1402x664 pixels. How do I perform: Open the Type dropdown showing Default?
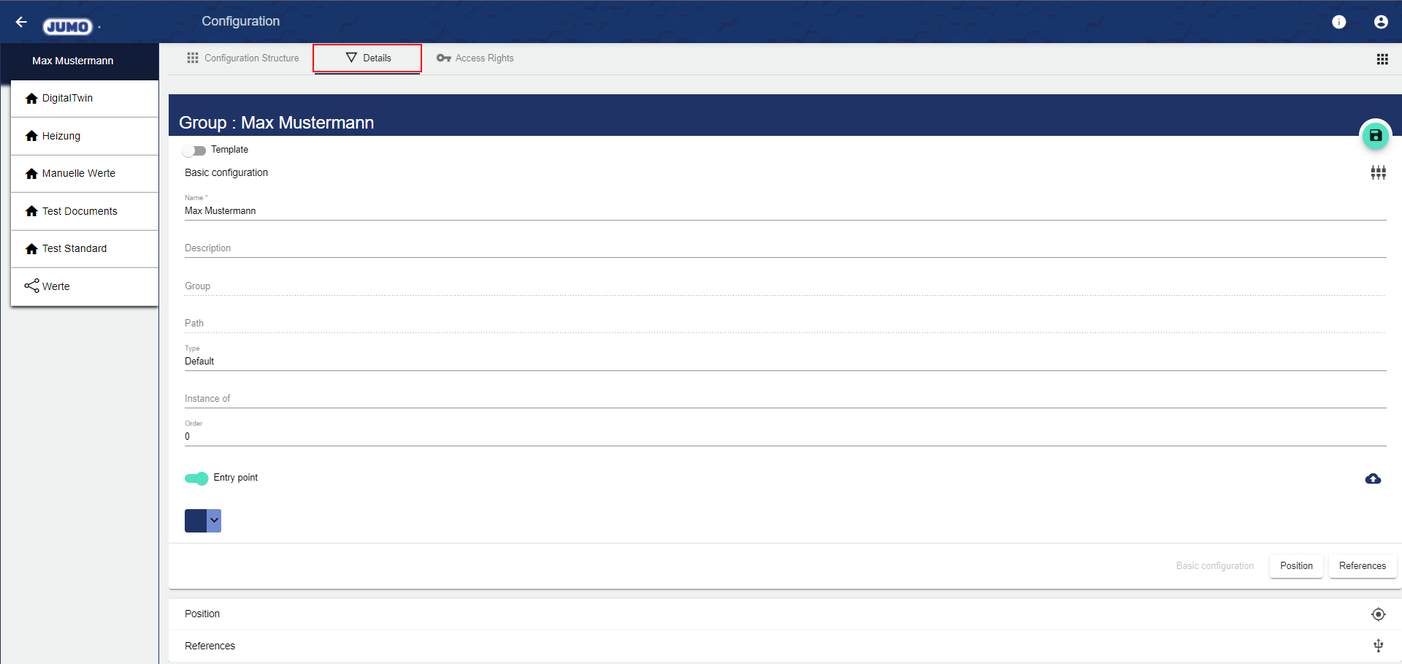pyautogui.click(x=784, y=361)
